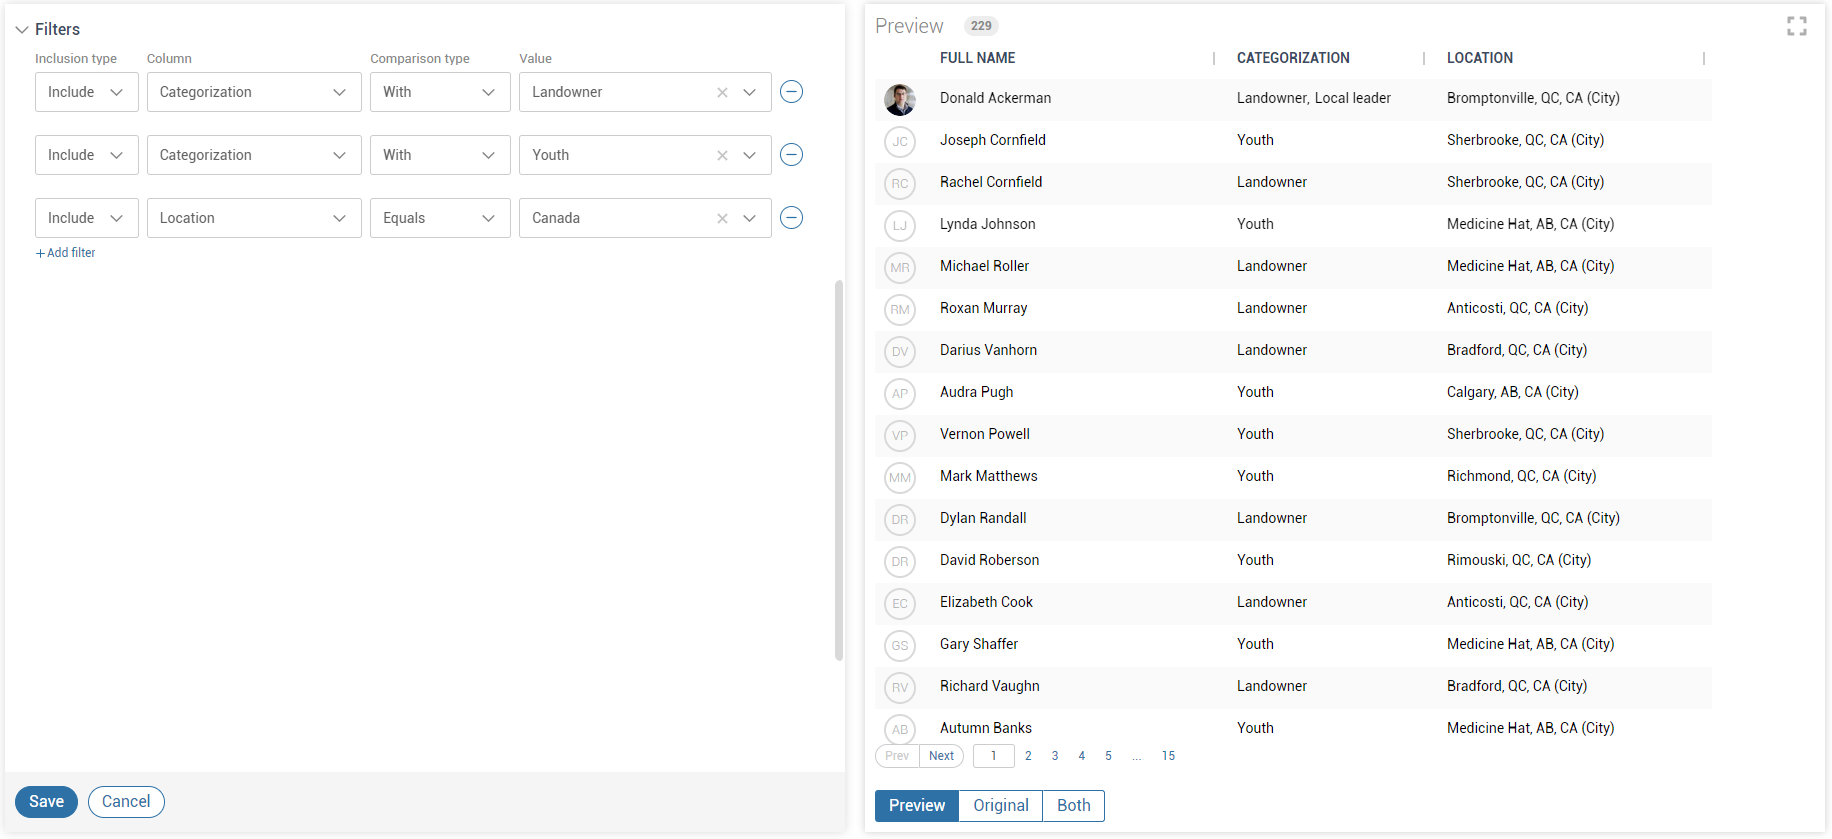Image resolution: width=1832 pixels, height=839 pixels.
Task: Add a new filter row
Action: click(66, 253)
